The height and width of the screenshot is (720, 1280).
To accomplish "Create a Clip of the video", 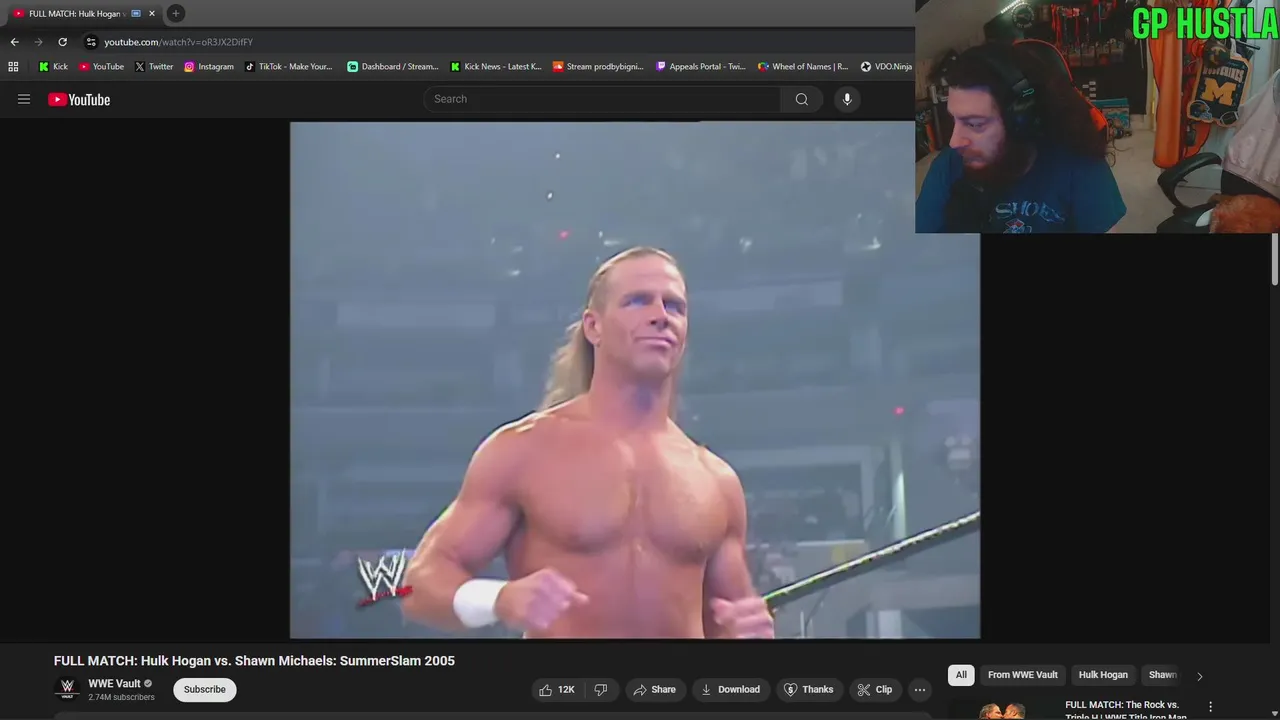I will pos(874,690).
